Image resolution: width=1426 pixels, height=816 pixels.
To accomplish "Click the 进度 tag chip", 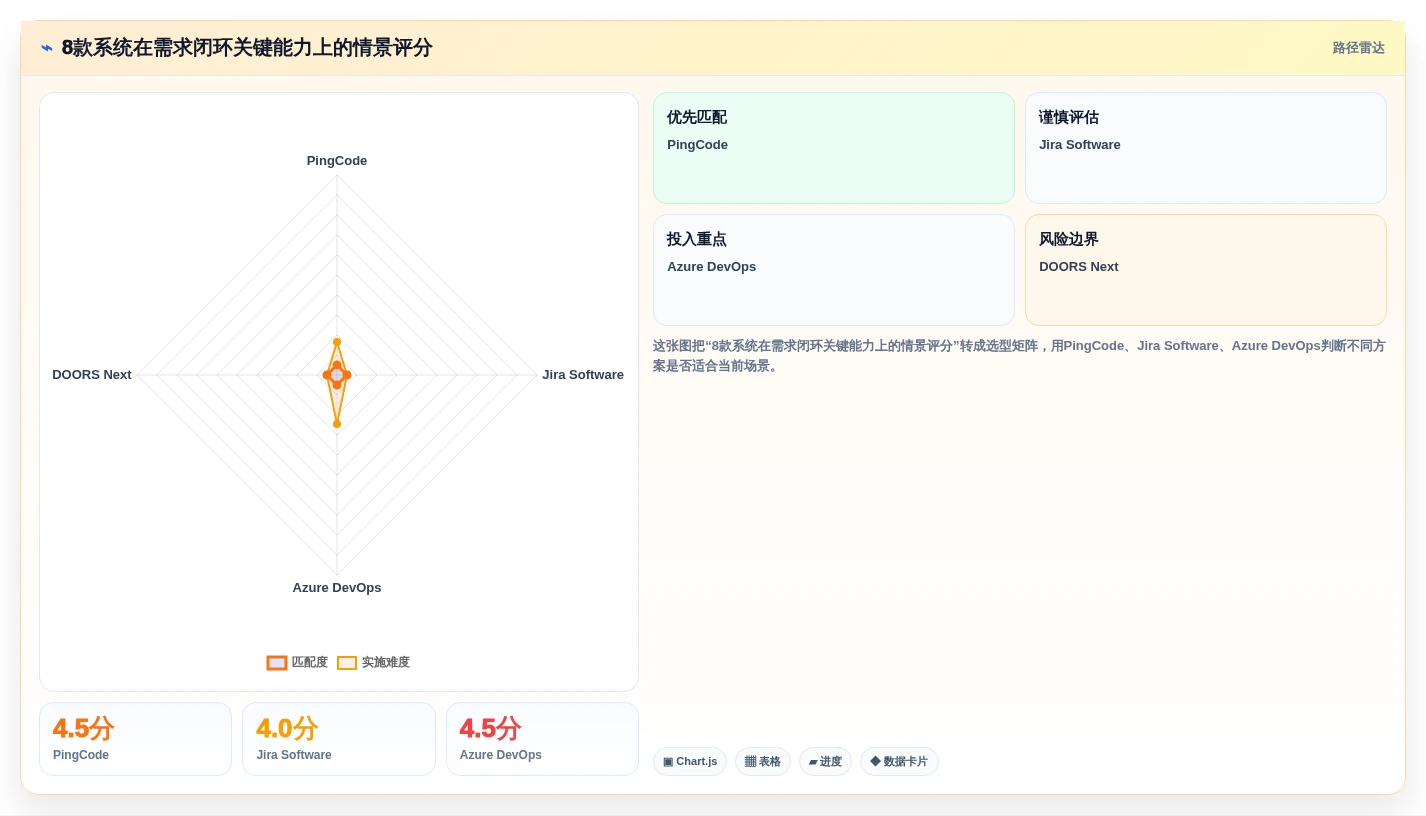I will (x=825, y=762).
